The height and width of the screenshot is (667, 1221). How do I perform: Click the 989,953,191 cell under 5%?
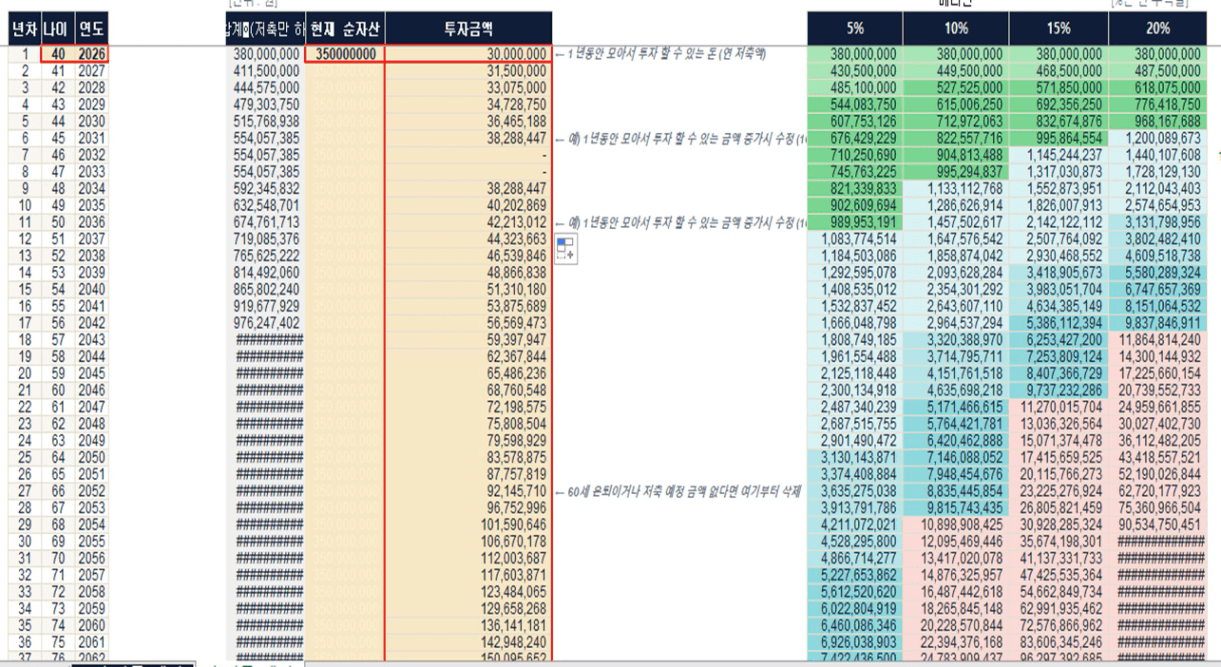tap(854, 222)
